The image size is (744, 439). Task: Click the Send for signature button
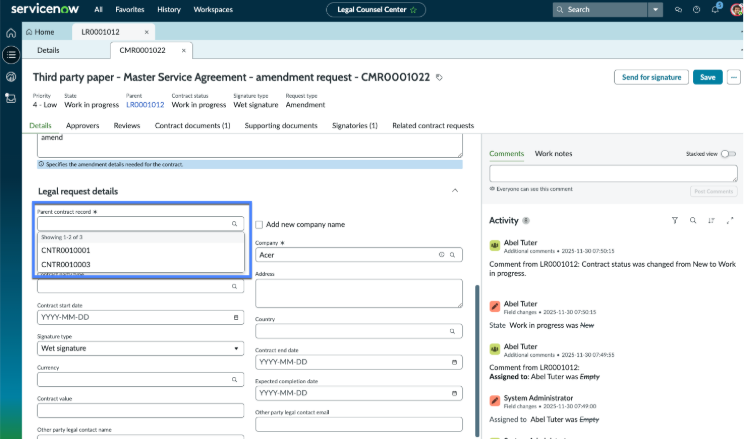pyautogui.click(x=651, y=77)
